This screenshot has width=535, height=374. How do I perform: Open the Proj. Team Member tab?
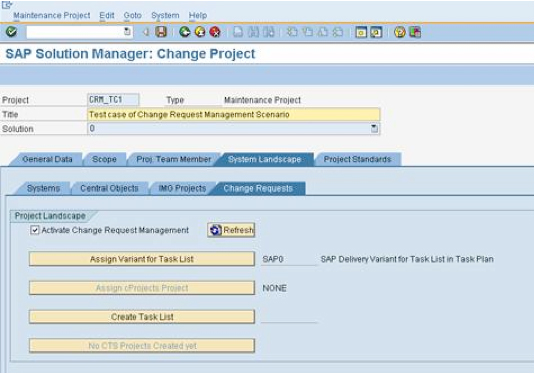[174, 159]
